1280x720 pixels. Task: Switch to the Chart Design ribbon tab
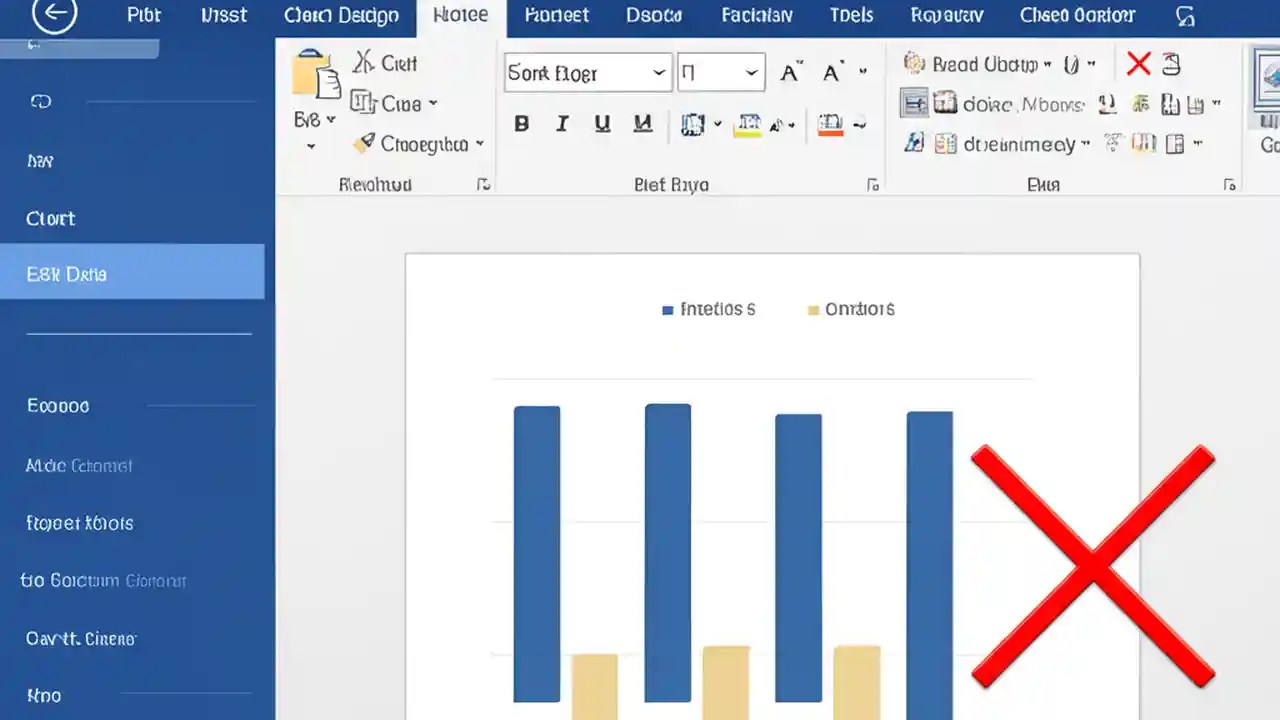[x=341, y=15]
